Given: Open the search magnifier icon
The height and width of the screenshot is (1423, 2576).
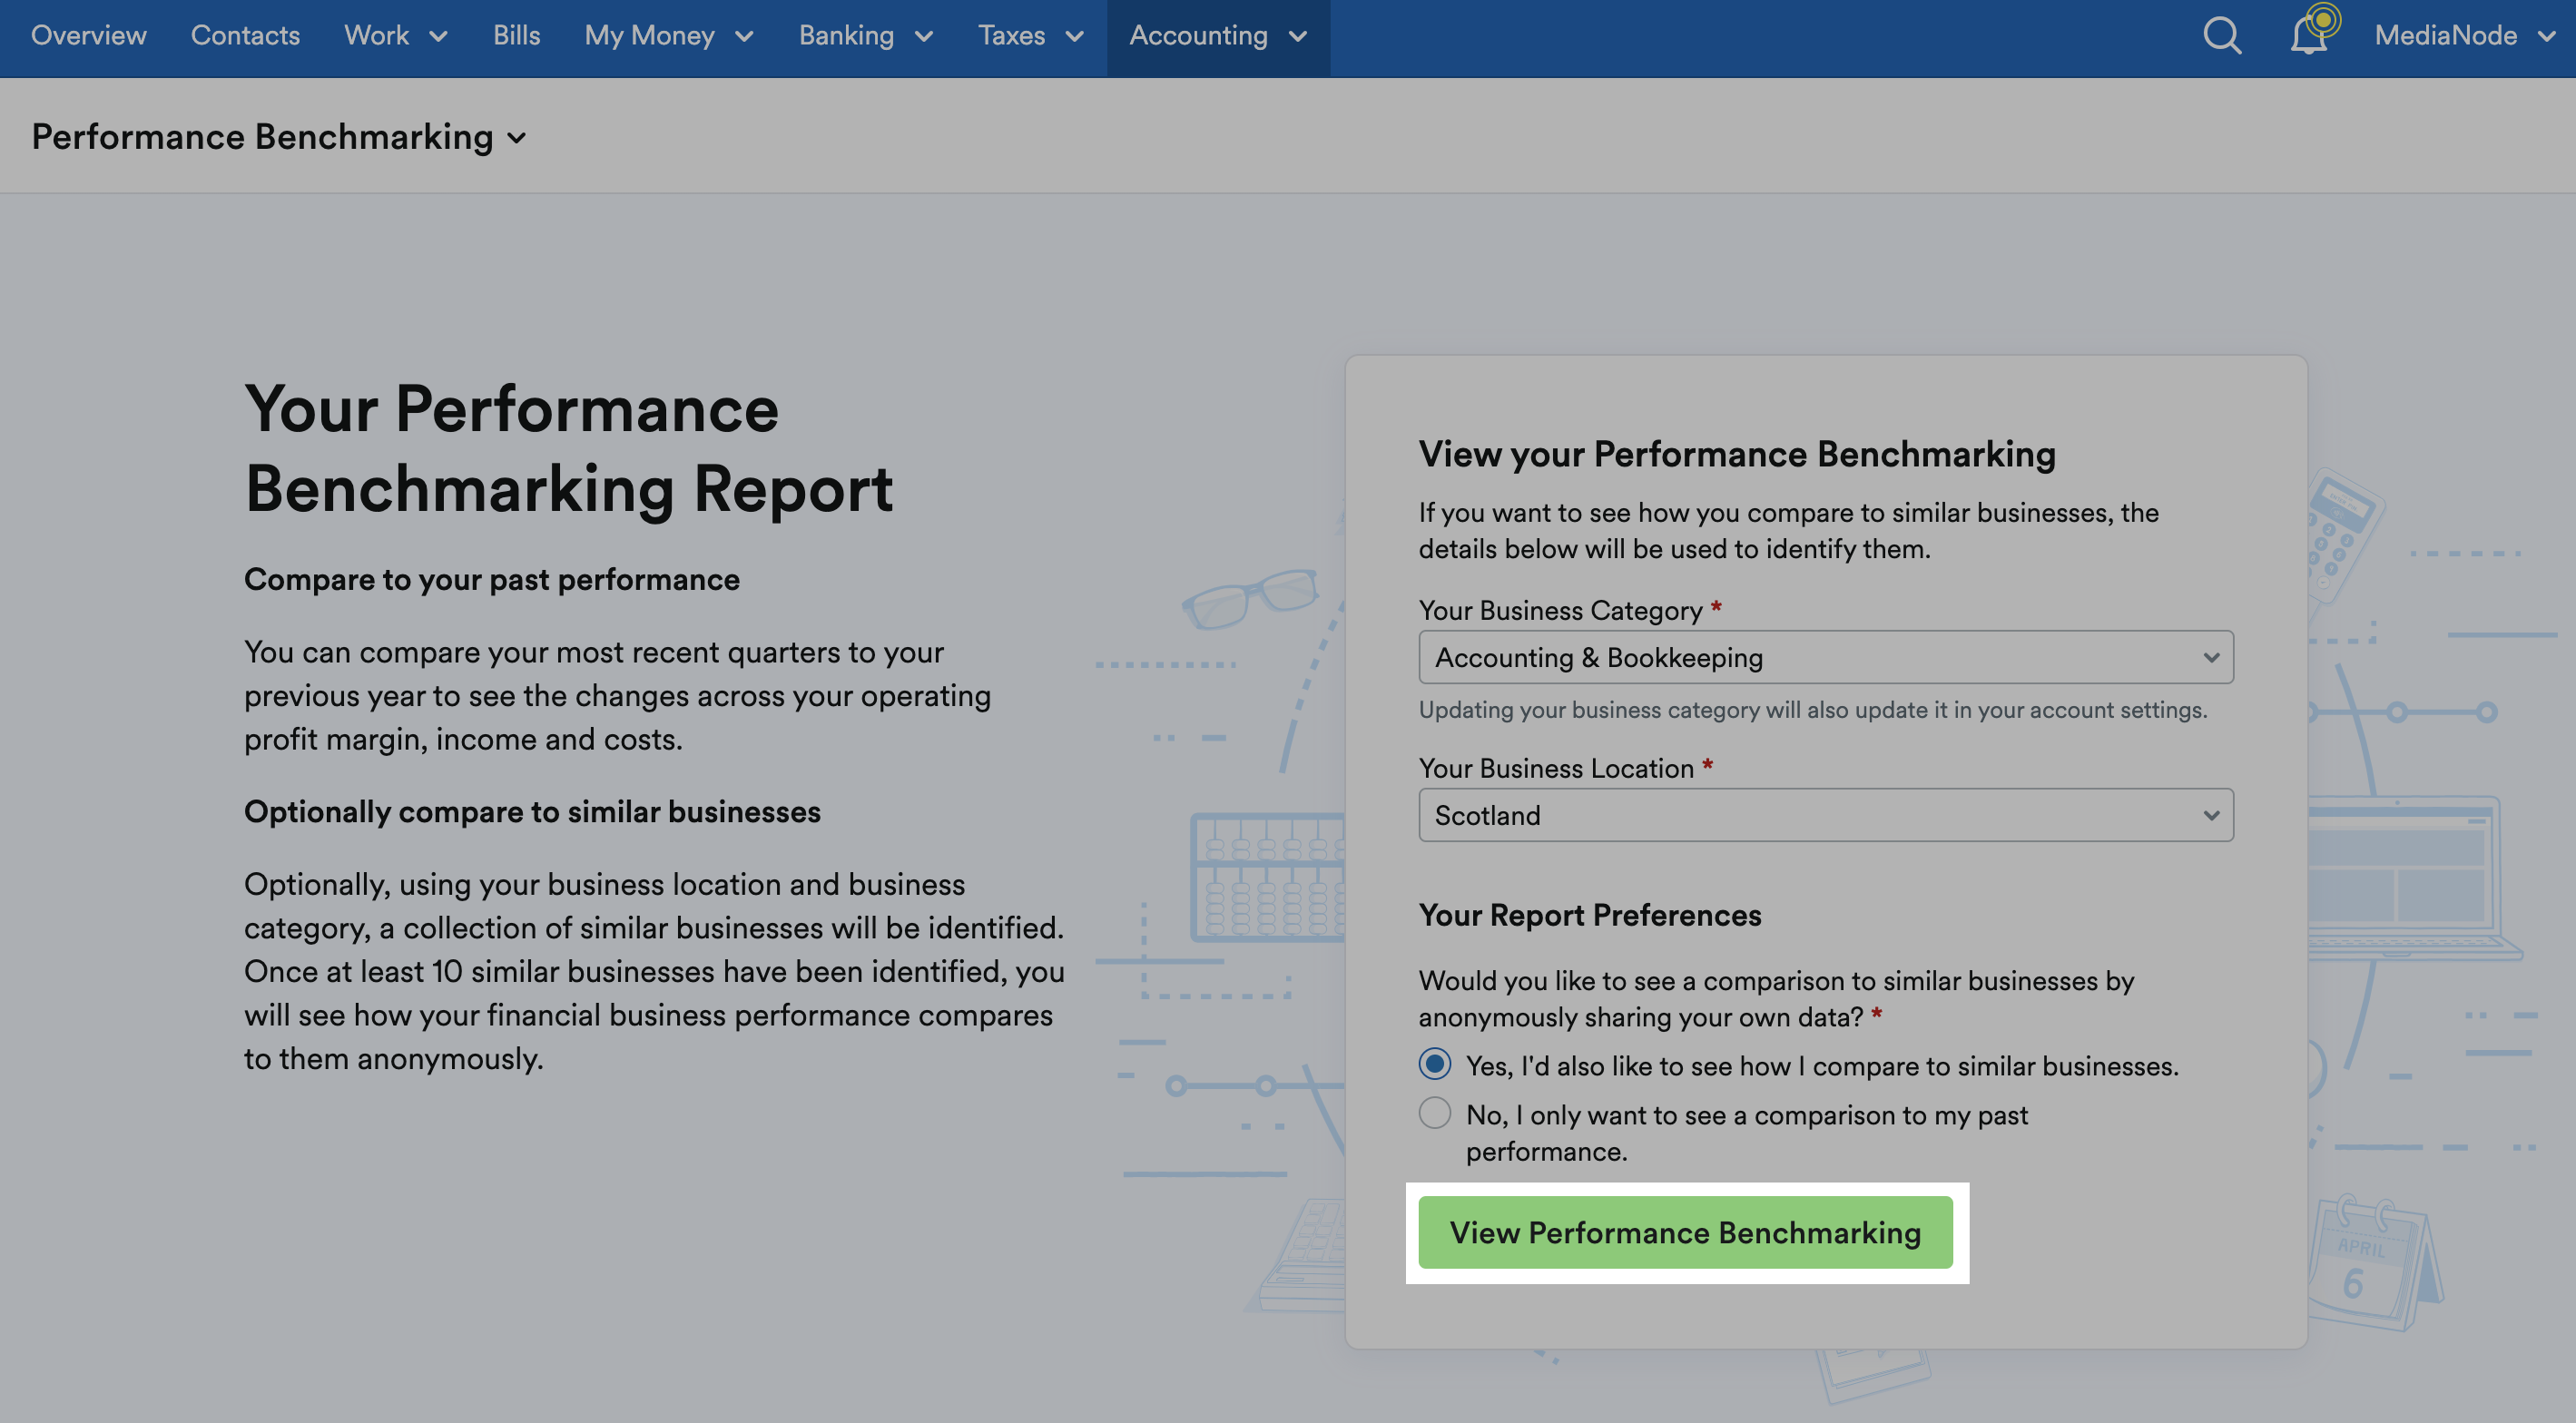Looking at the screenshot, I should tap(2222, 36).
